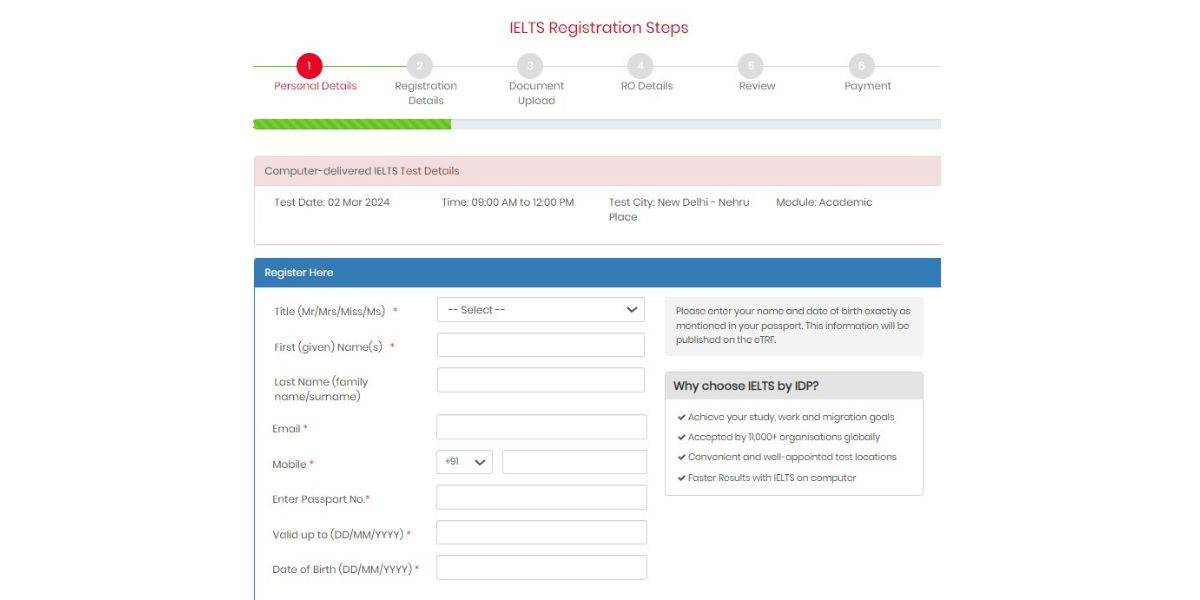Click the step 5 Review circle
This screenshot has height=600, width=1200.
[x=751, y=66]
